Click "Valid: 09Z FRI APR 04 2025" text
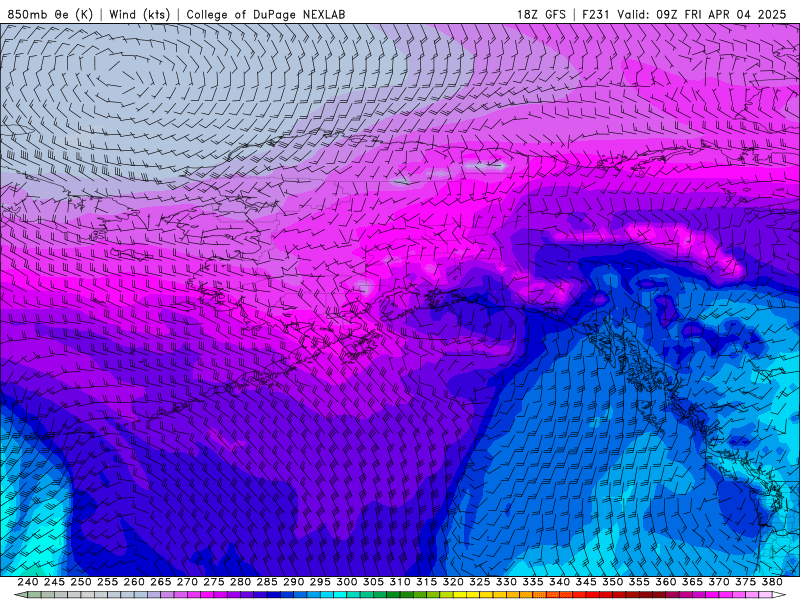This screenshot has height=600, width=800. click(702, 14)
